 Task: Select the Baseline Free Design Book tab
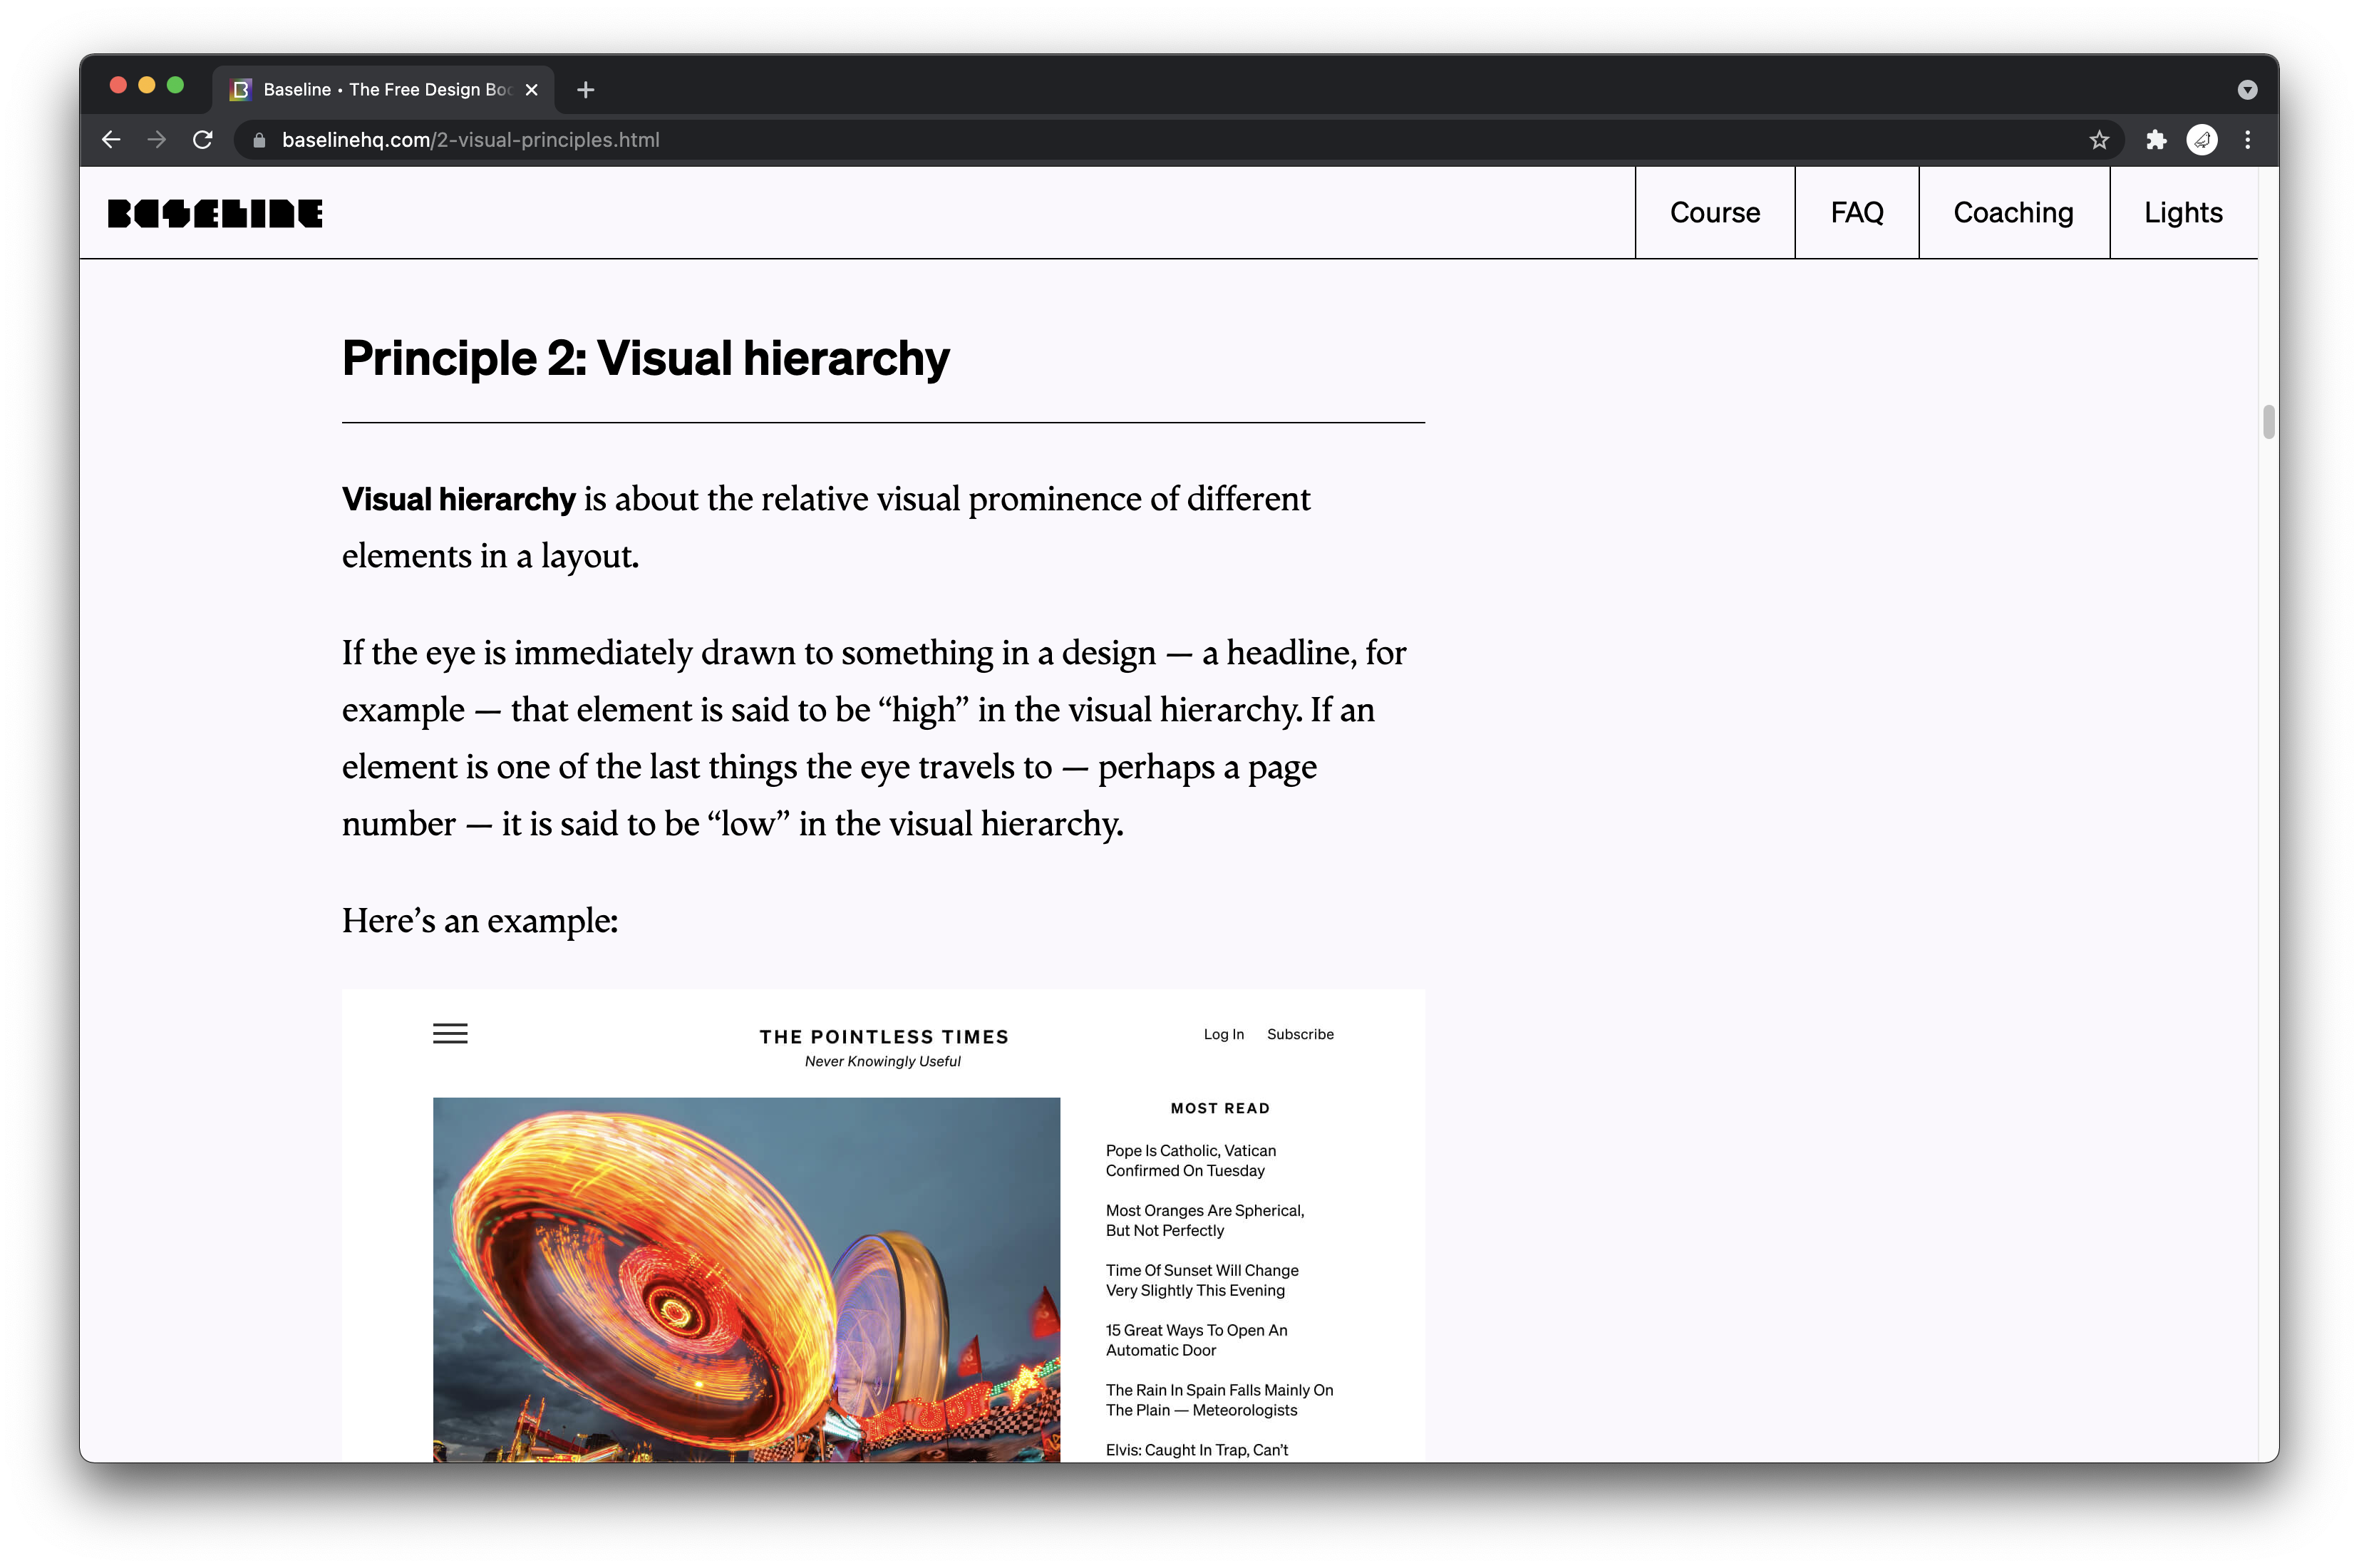(385, 90)
